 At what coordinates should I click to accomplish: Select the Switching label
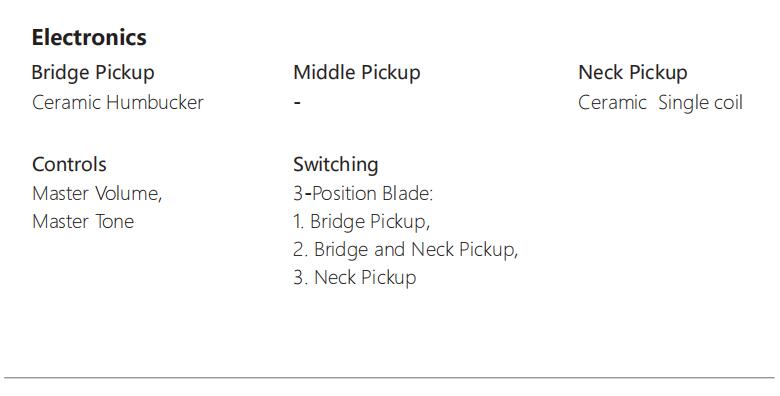(336, 165)
